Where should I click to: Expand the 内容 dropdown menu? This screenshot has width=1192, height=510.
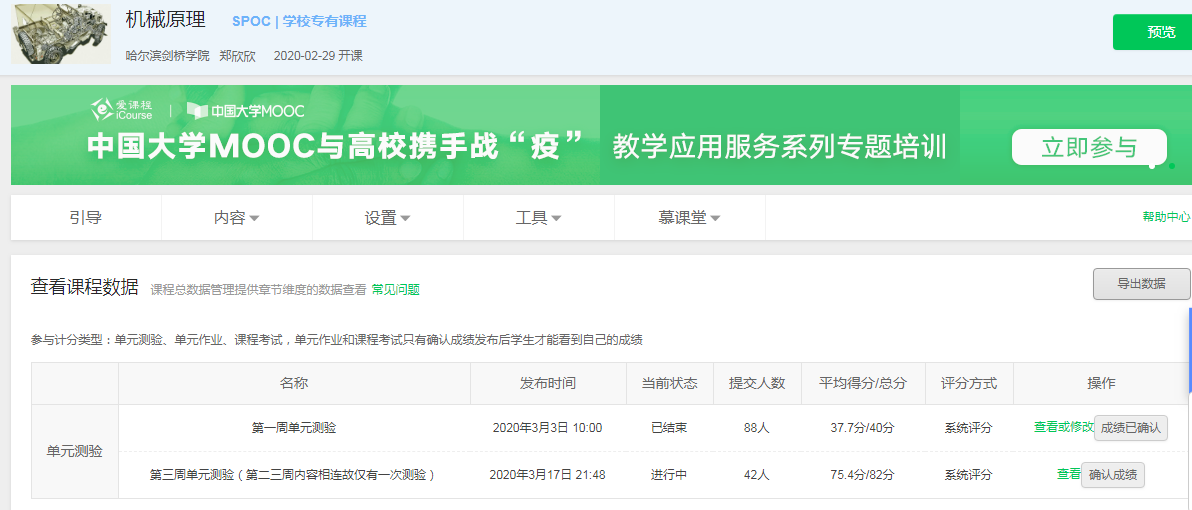click(x=236, y=218)
